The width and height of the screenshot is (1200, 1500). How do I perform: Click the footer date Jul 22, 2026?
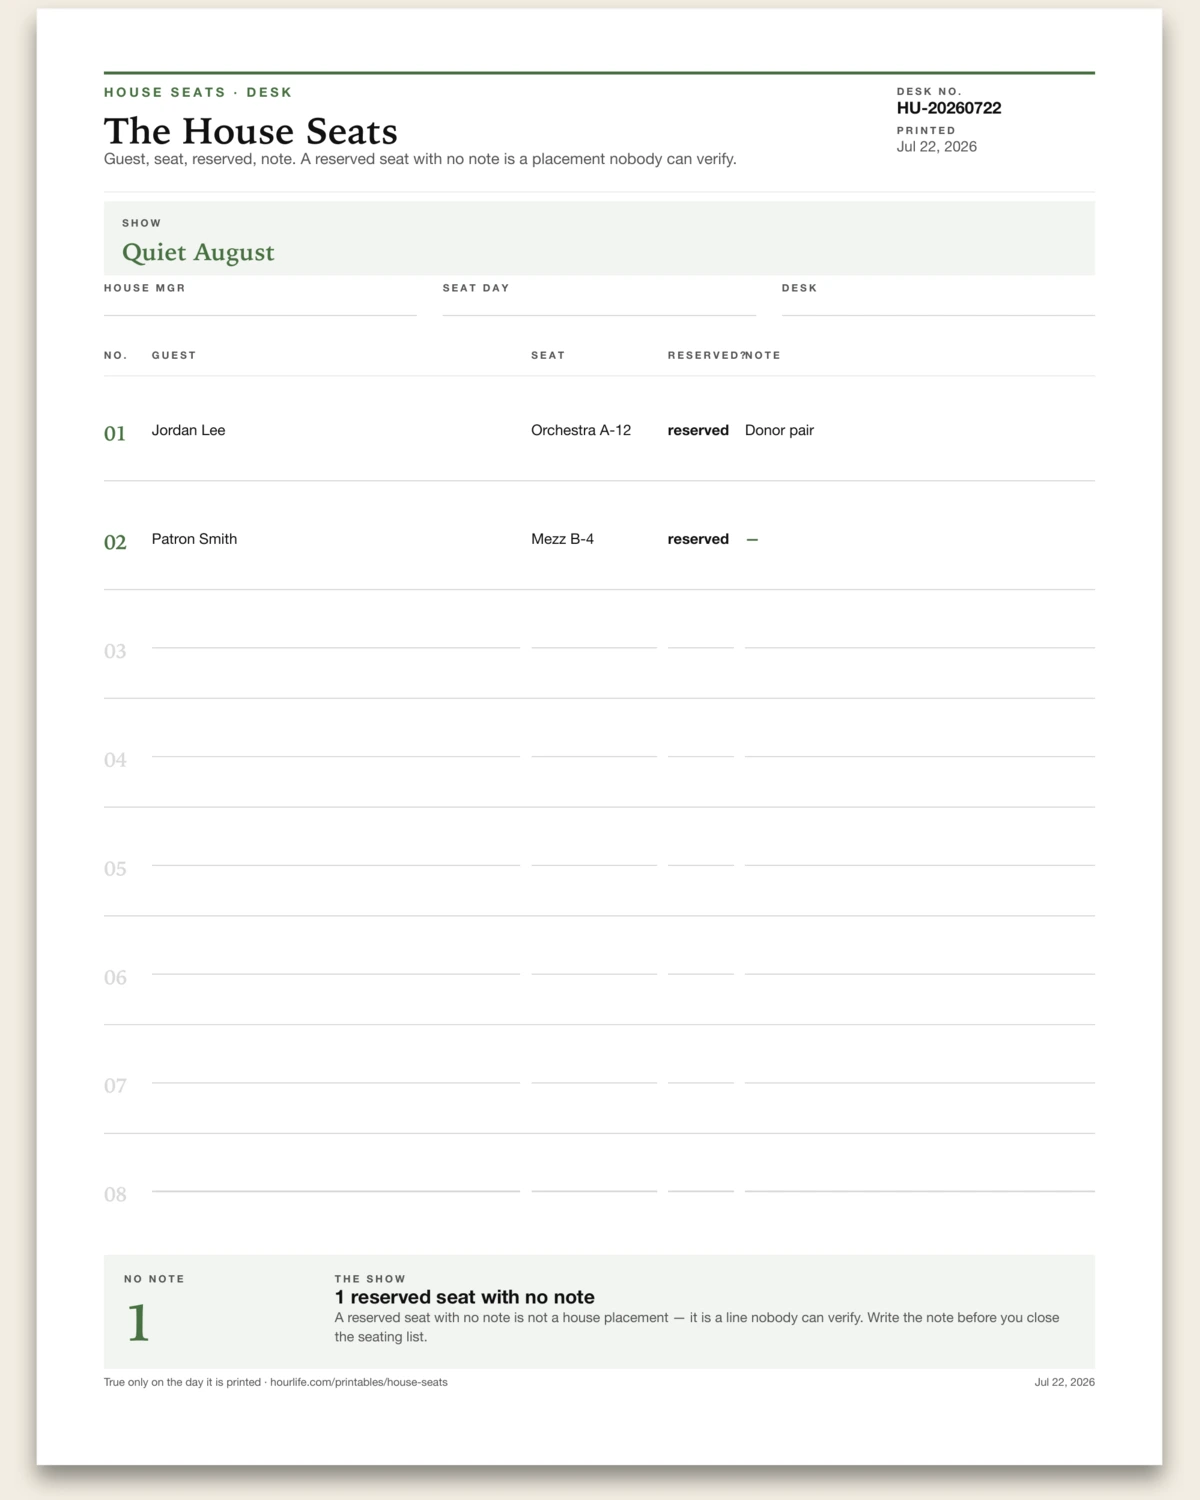click(x=1065, y=1382)
